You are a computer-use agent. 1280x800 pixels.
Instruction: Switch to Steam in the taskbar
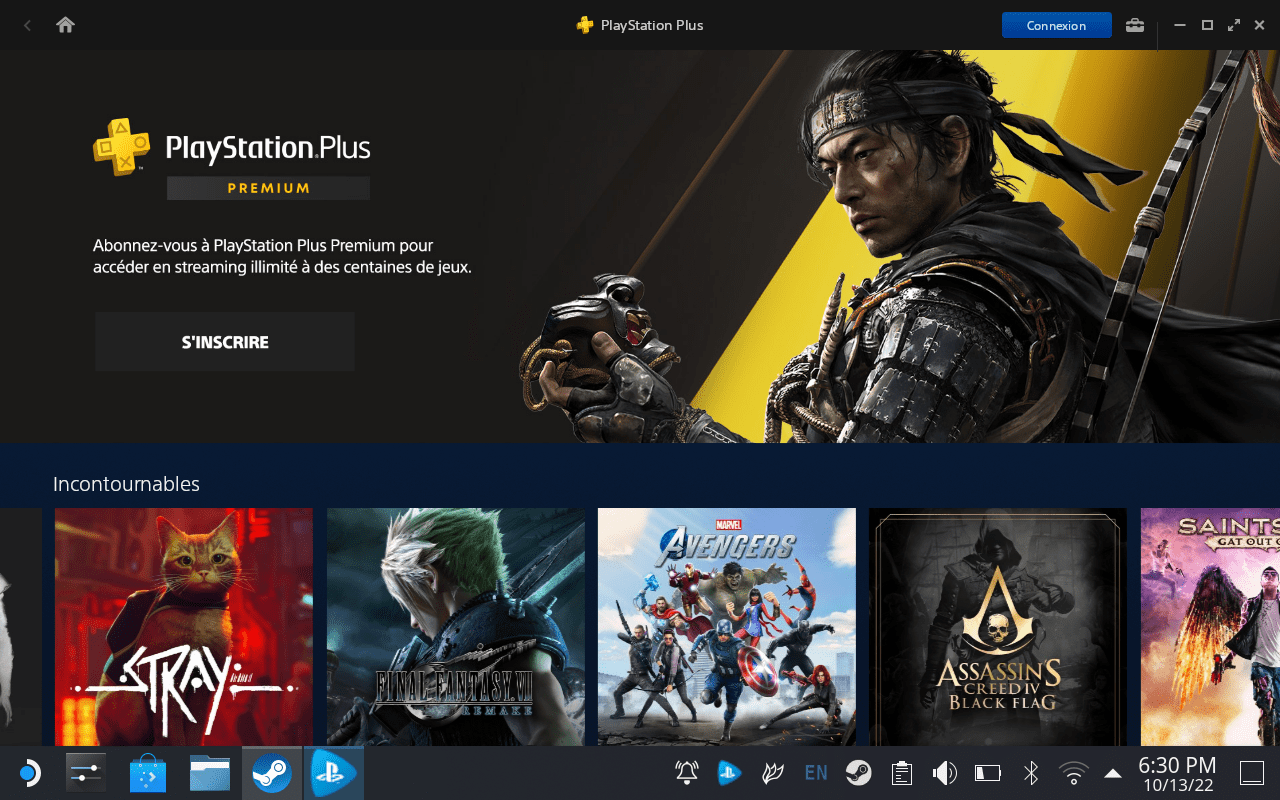click(272, 773)
